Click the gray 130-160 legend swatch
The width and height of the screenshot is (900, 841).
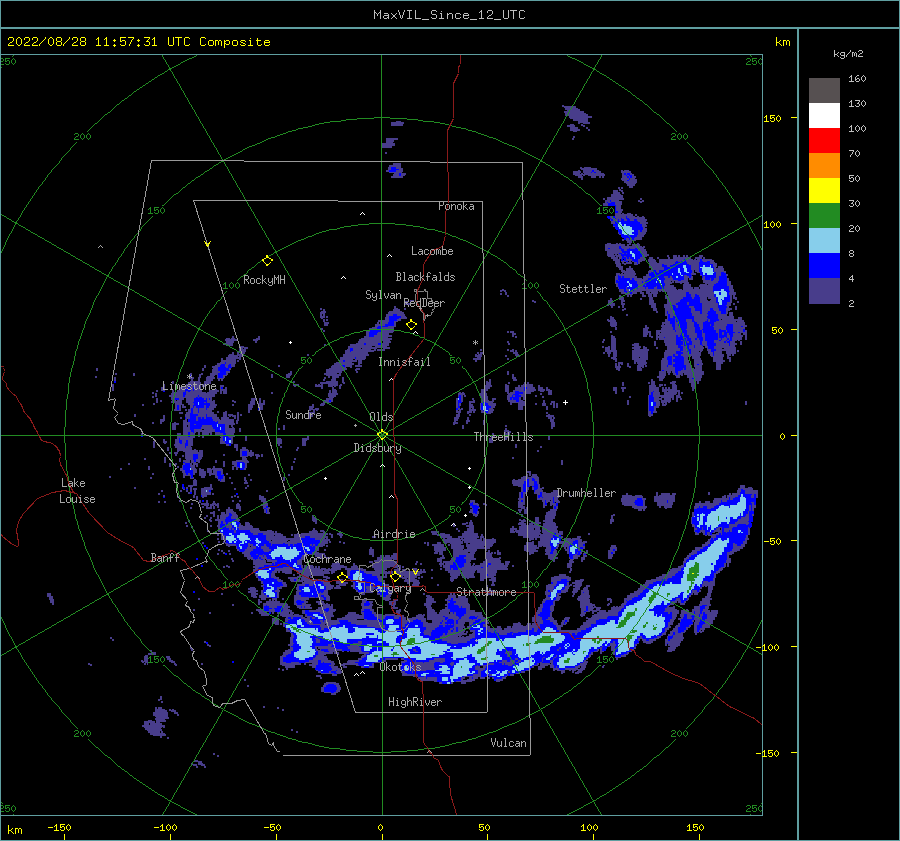tap(824, 91)
